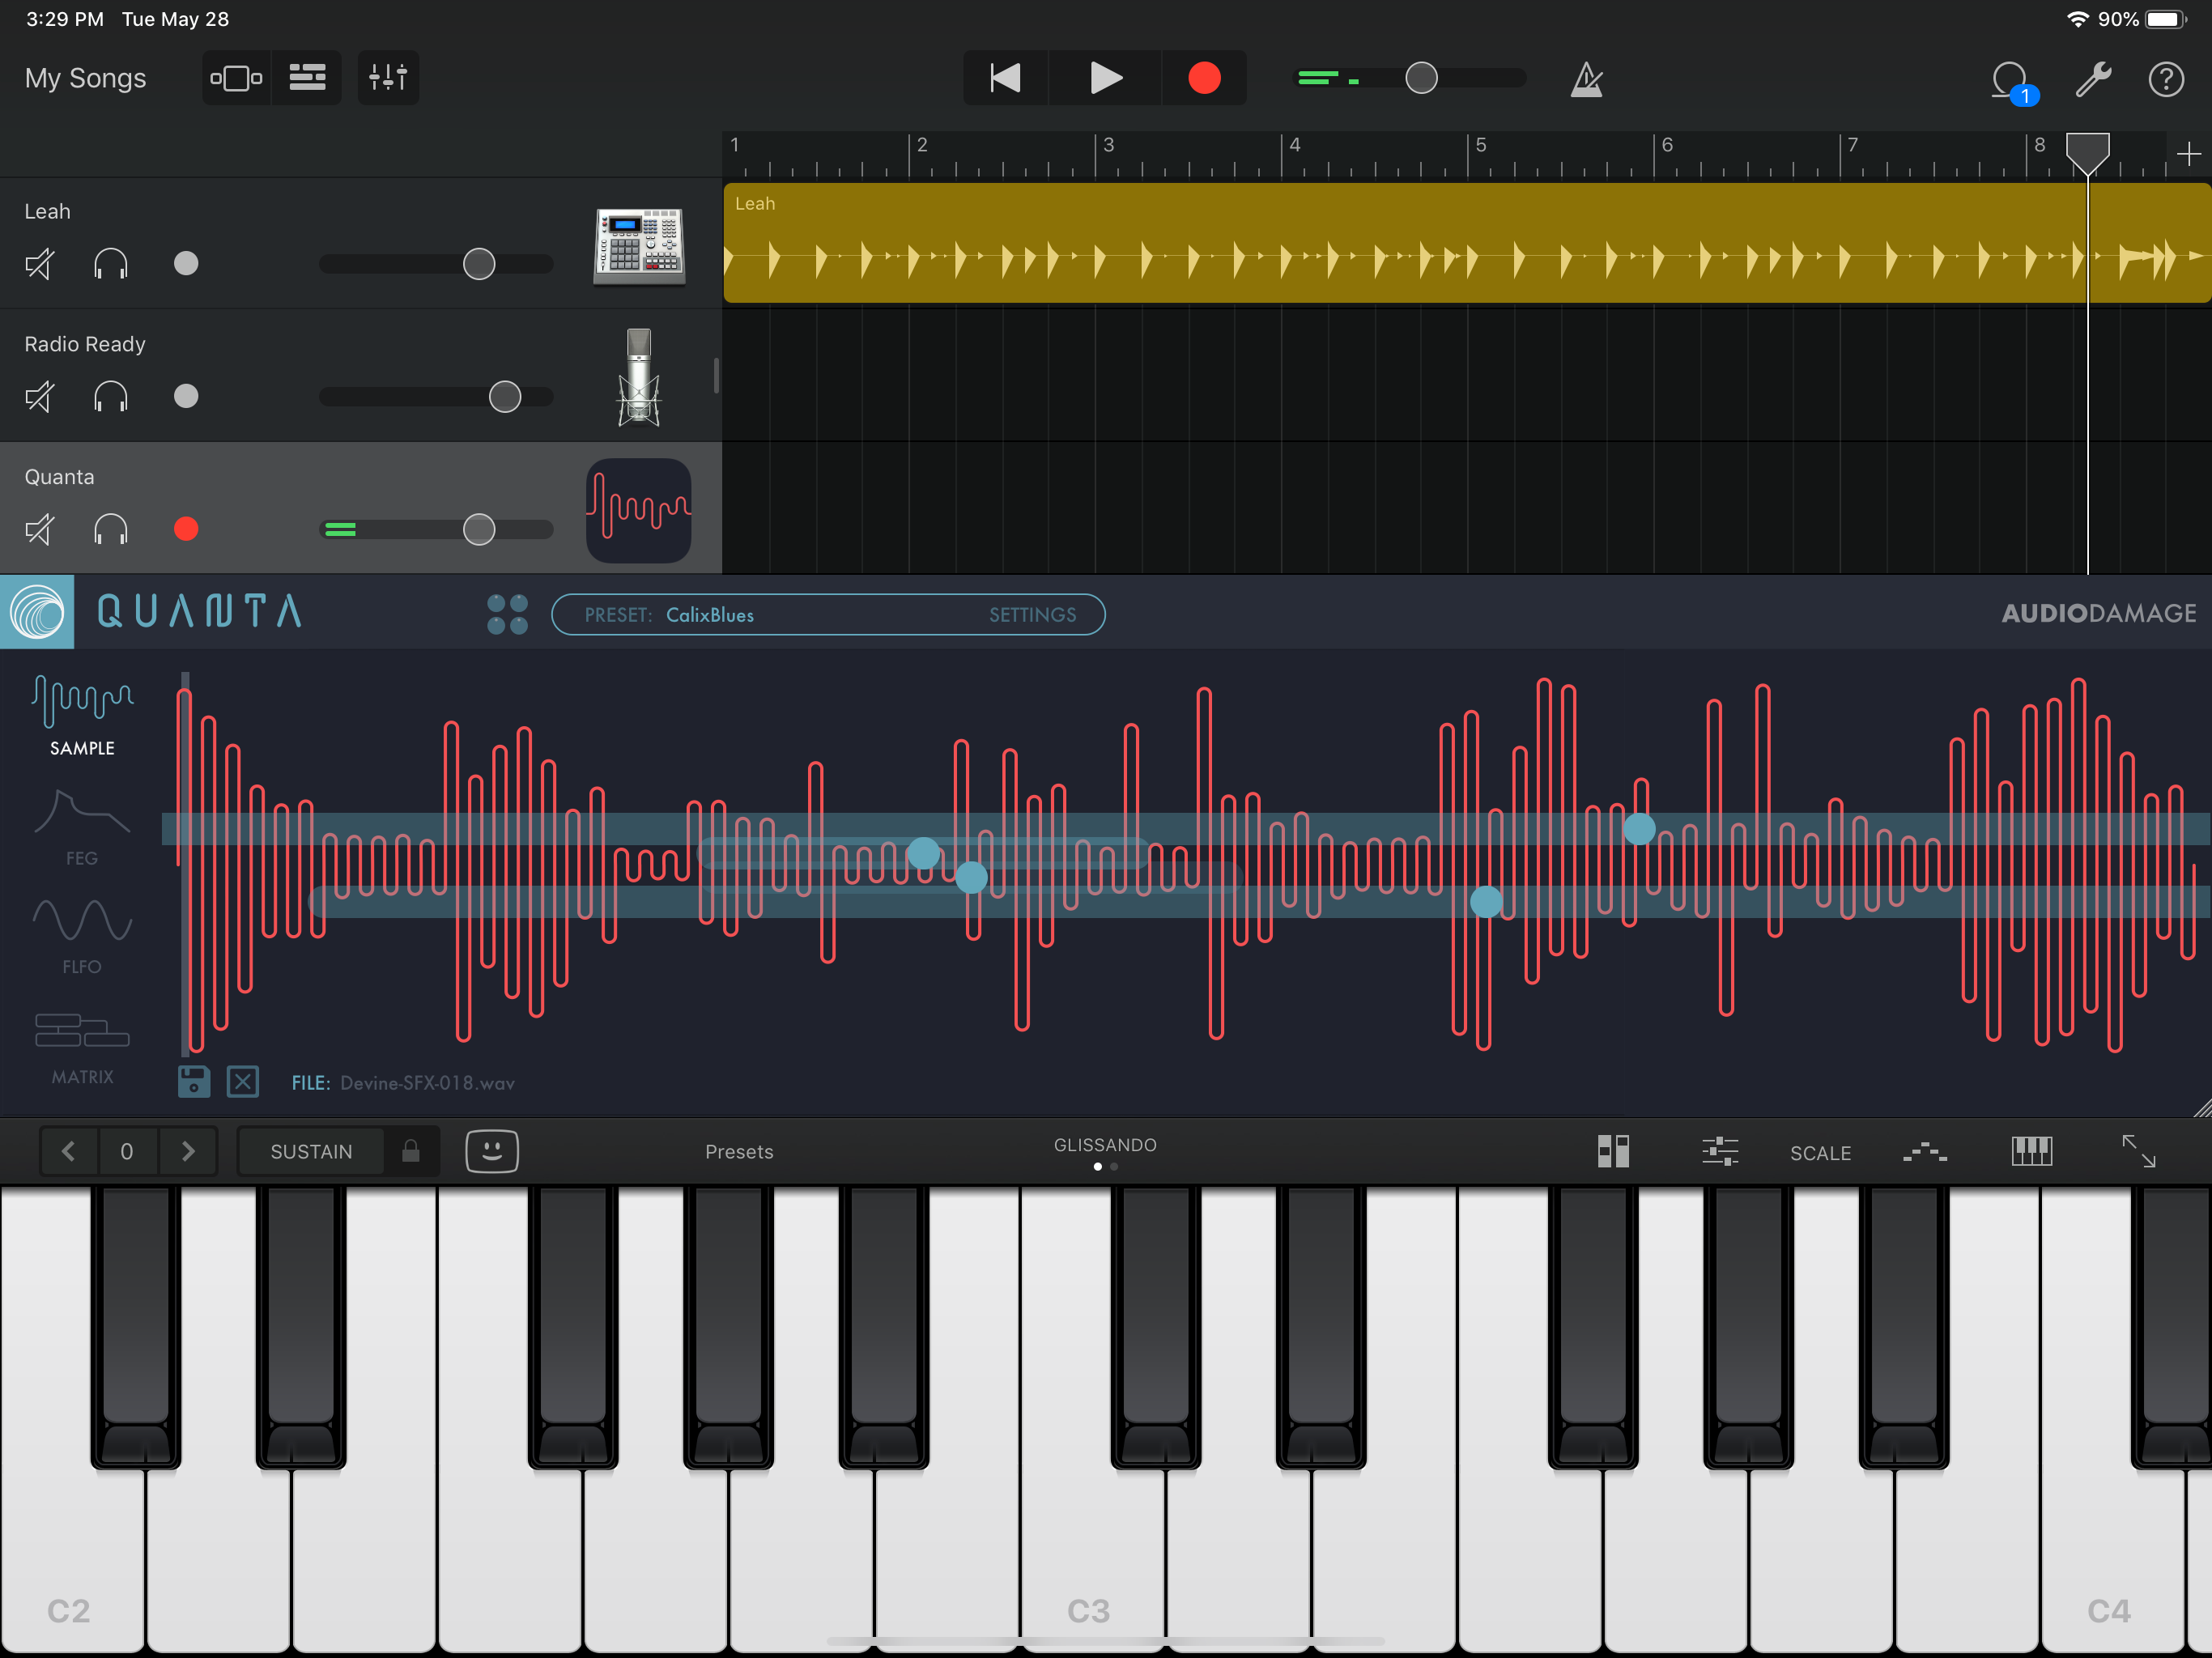This screenshot has height=1658, width=2212.
Task: Clear the loaded sample with X icon
Action: [243, 1081]
